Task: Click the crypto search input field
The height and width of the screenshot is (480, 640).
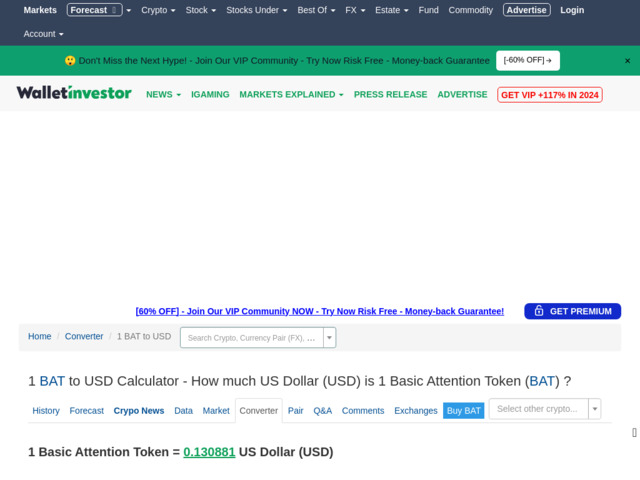Action: [x=252, y=338]
